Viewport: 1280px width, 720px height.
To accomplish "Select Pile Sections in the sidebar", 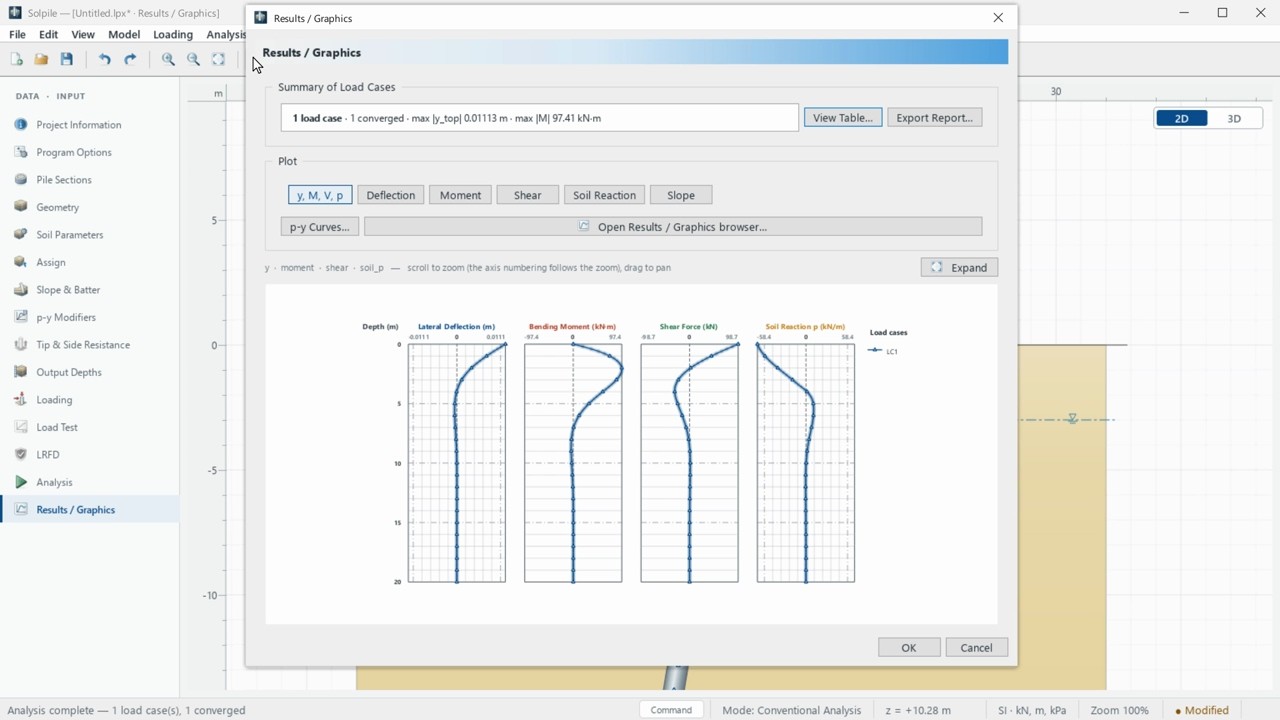I will (89, 180).
